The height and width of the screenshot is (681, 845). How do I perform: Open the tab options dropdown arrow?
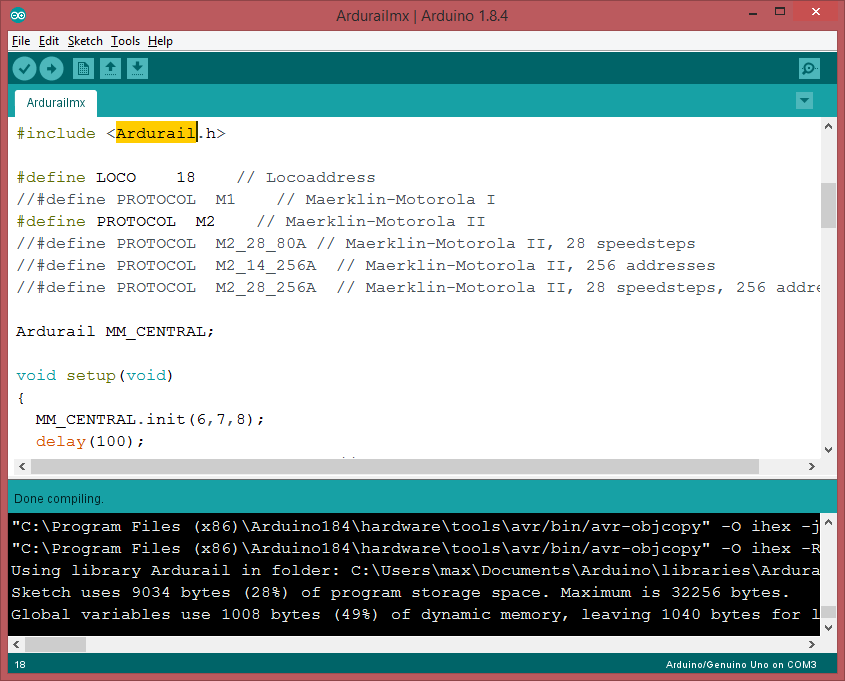click(804, 101)
